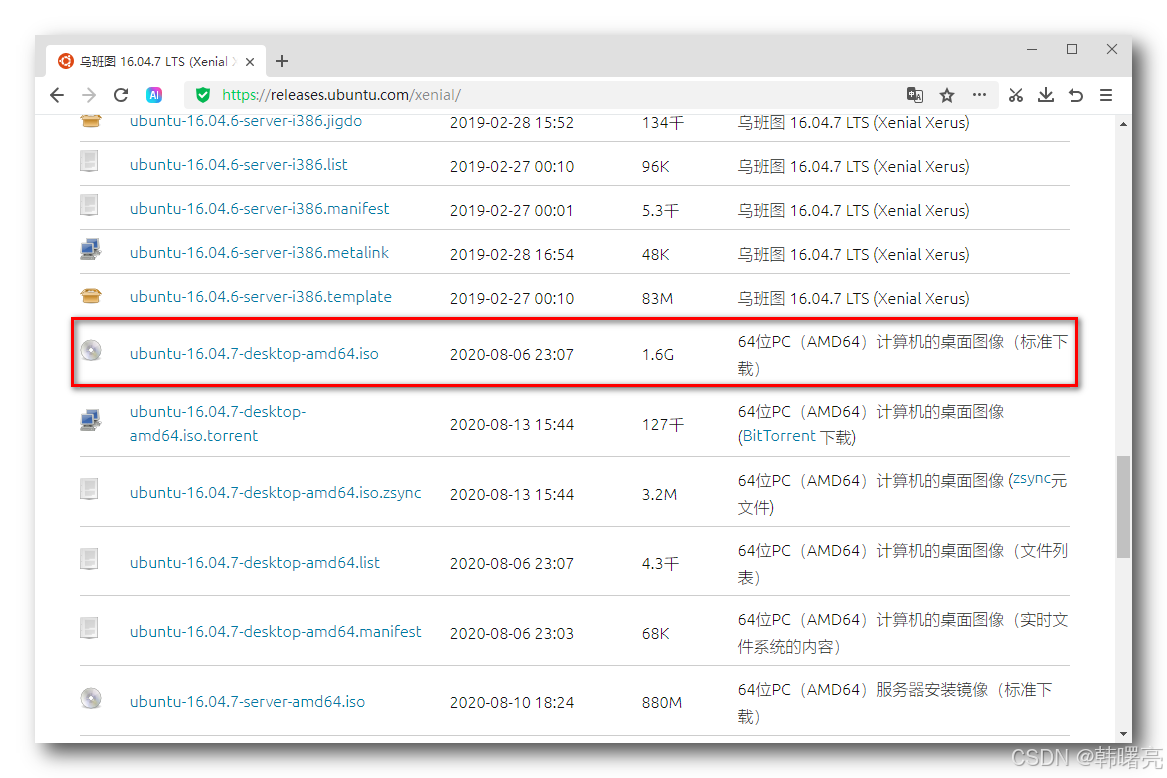Reload the releases.ubuntu.com page
This screenshot has height=778, width=1167.
coord(121,95)
